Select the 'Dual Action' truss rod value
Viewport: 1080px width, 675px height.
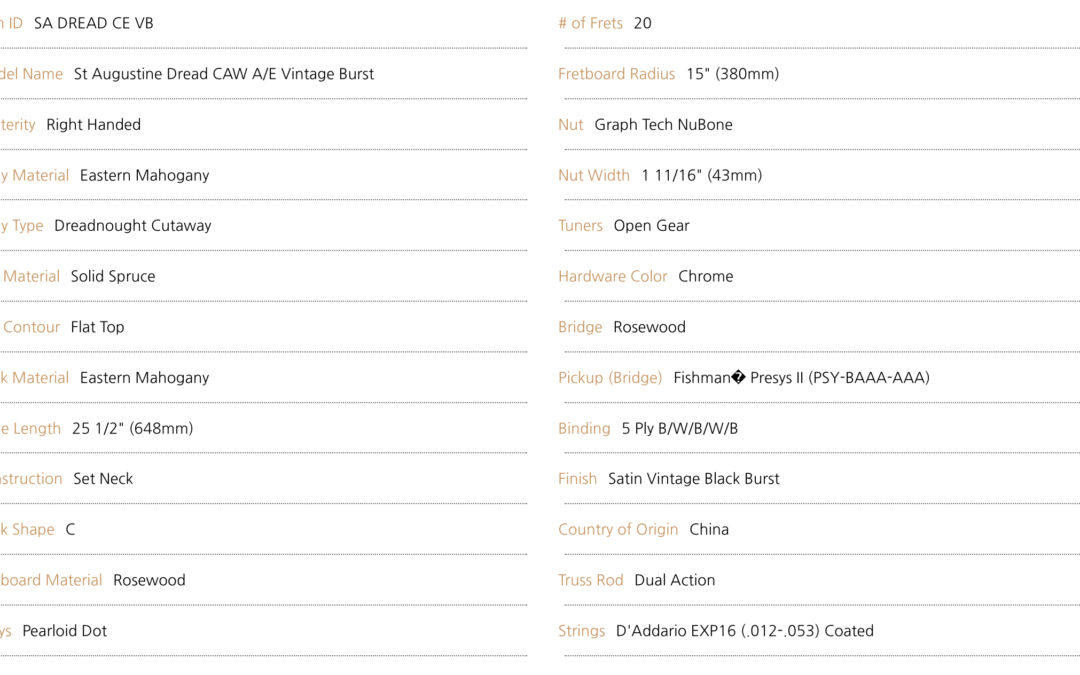(x=674, y=580)
